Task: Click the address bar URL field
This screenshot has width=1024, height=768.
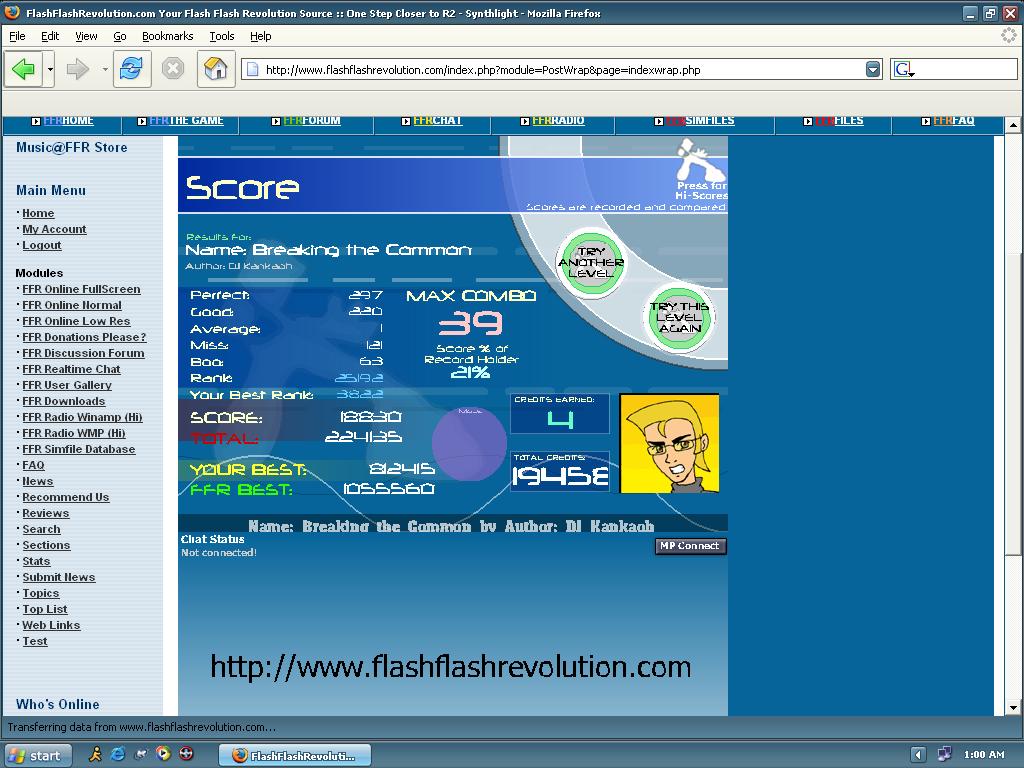Action: [x=562, y=69]
